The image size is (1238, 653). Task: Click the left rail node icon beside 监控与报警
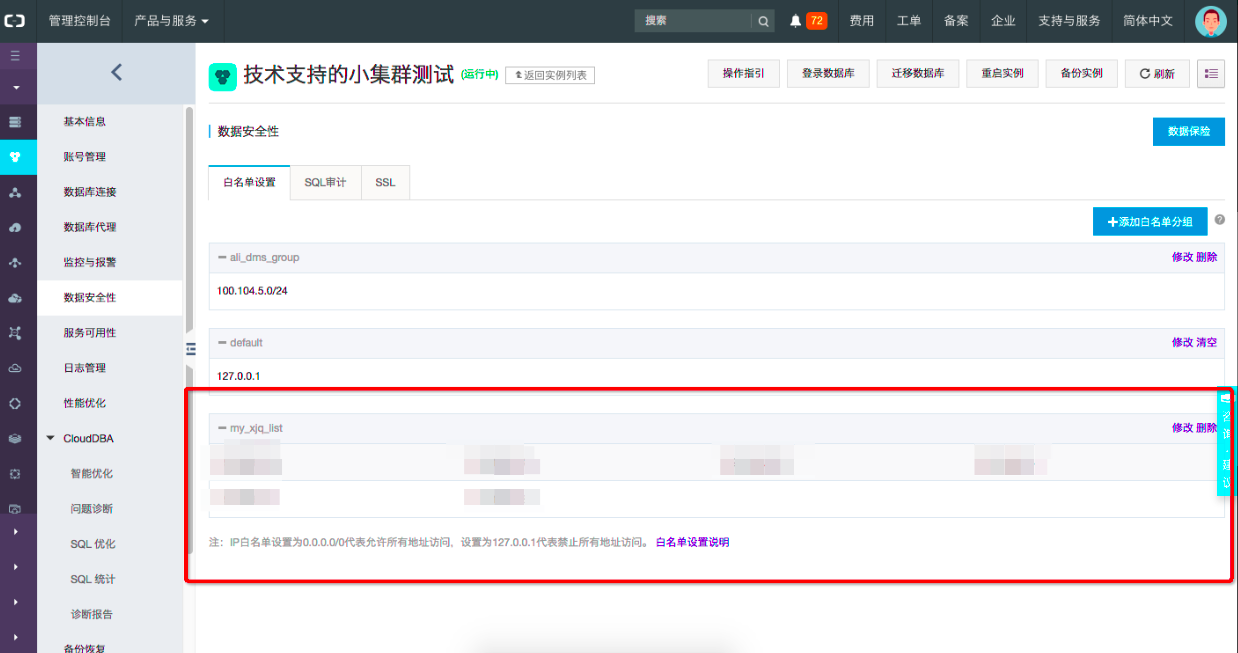click(15, 262)
